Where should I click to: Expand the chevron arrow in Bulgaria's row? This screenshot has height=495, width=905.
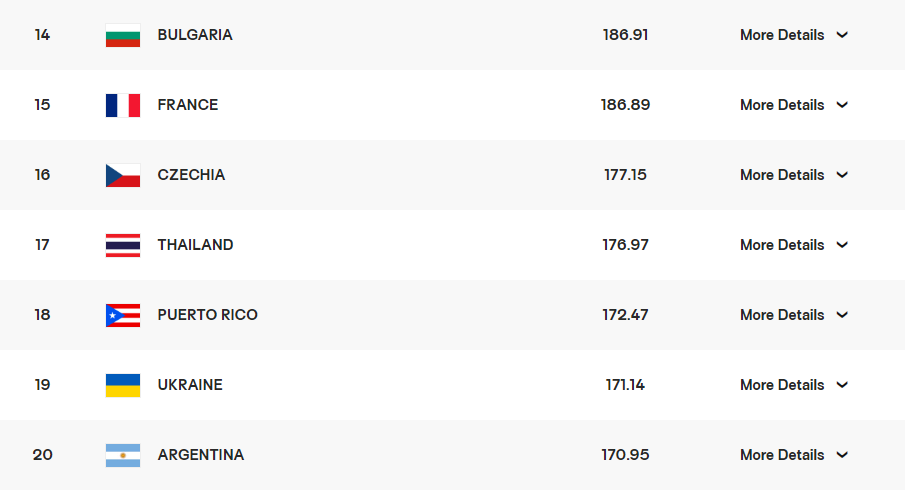coord(842,35)
